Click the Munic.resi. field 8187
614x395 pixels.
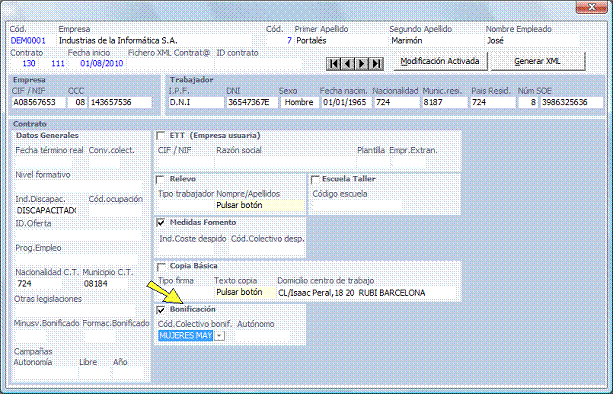click(x=444, y=103)
